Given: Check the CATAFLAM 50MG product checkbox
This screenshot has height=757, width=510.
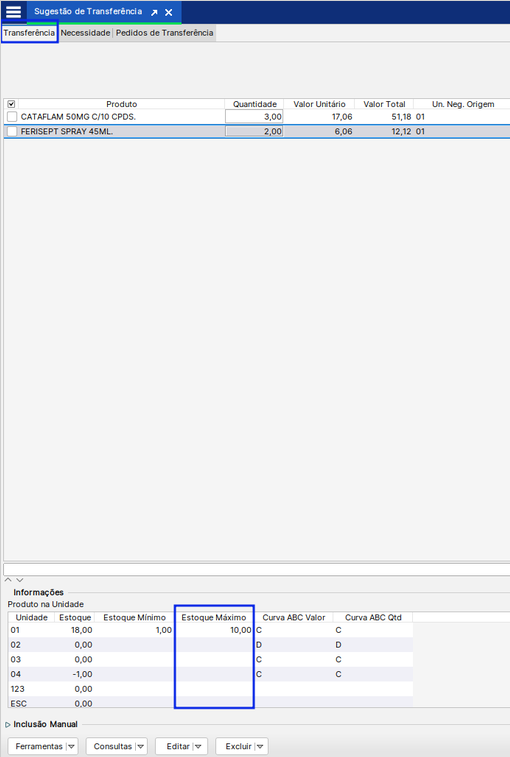Looking at the screenshot, I should pos(12,117).
